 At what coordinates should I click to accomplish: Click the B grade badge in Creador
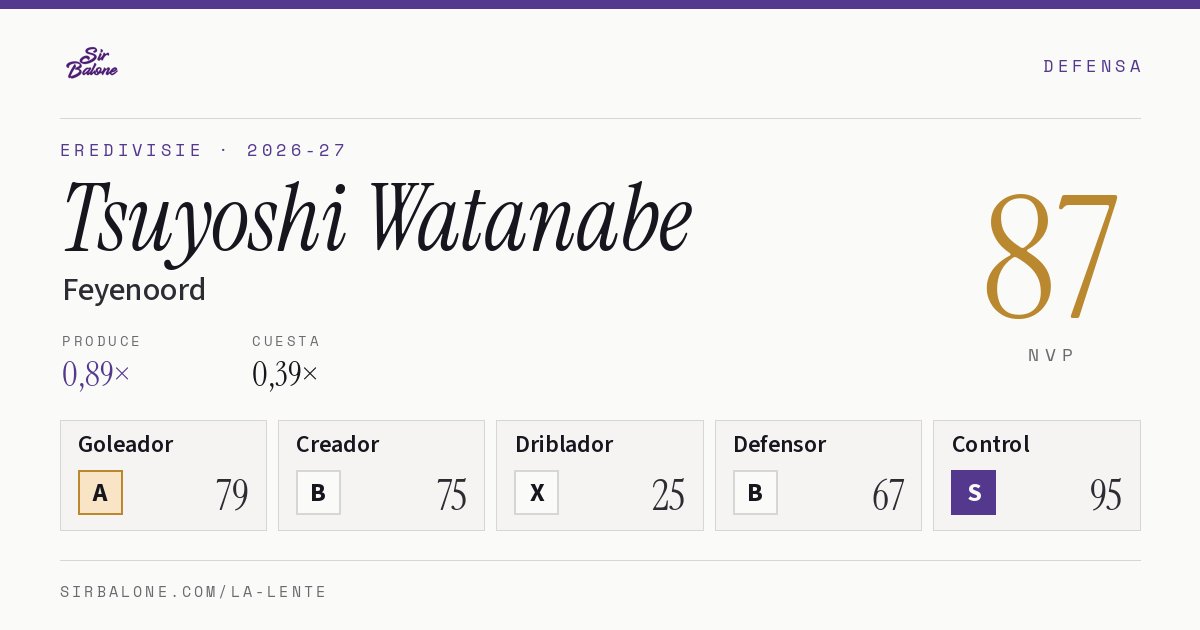318,492
